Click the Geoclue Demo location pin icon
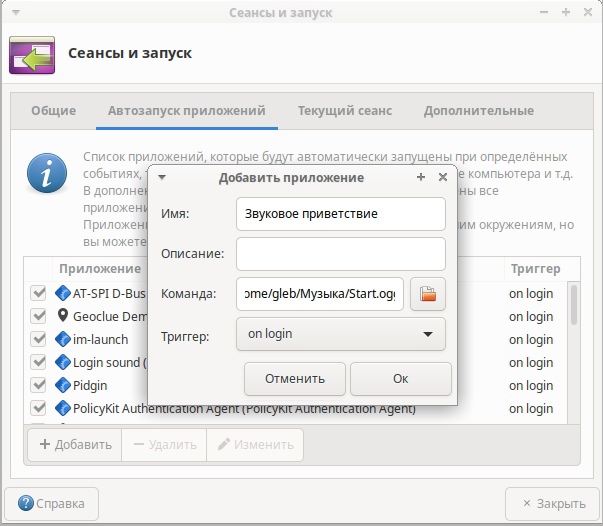The image size is (603, 526). click(63, 316)
